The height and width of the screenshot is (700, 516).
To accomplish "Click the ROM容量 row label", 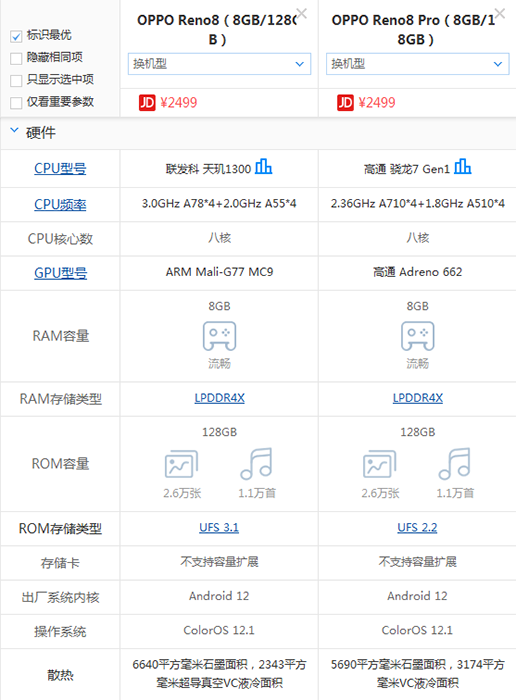I will coord(60,464).
